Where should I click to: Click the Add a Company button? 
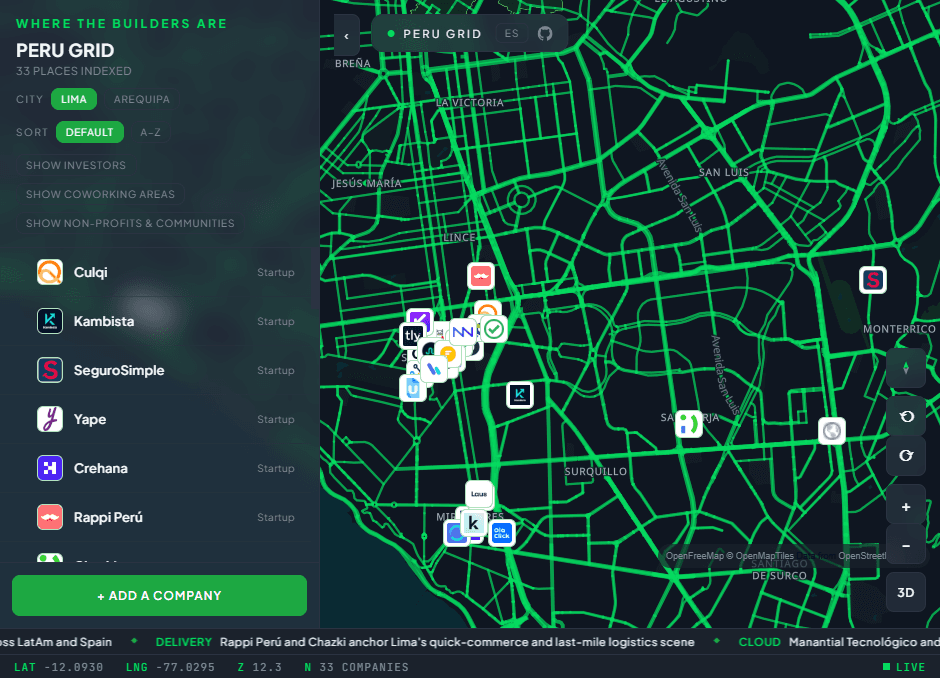(x=159, y=595)
